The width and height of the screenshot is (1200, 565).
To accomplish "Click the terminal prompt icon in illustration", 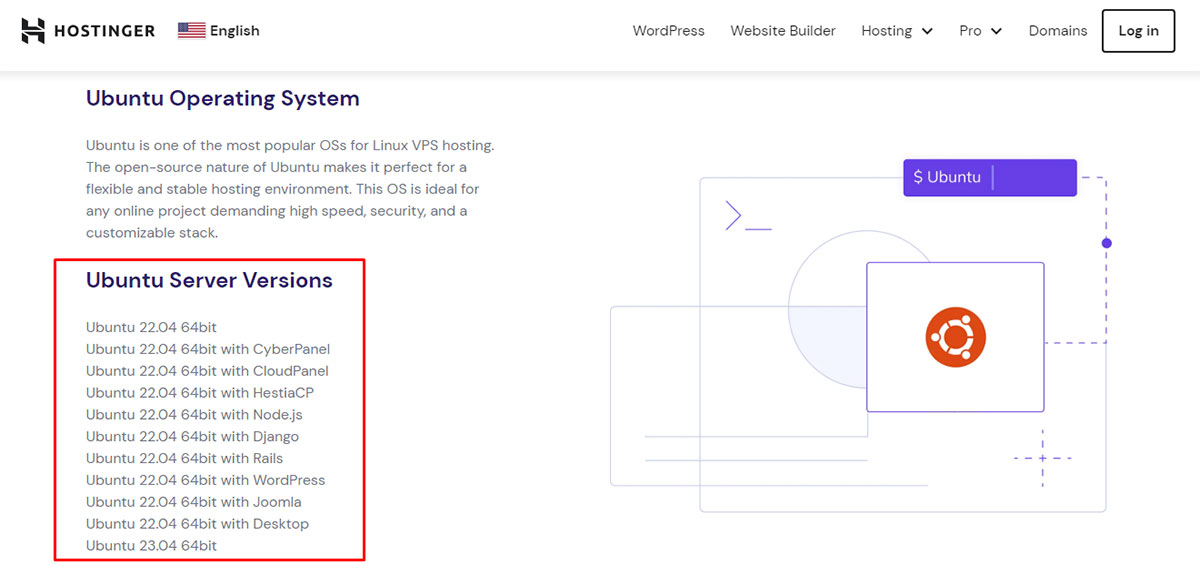I will 748,216.
